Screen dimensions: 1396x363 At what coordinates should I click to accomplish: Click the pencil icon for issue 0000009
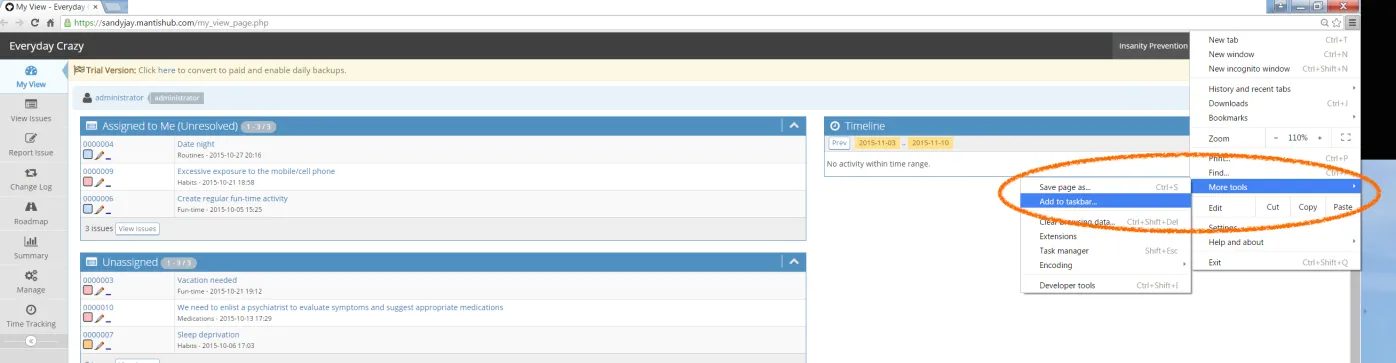point(100,183)
